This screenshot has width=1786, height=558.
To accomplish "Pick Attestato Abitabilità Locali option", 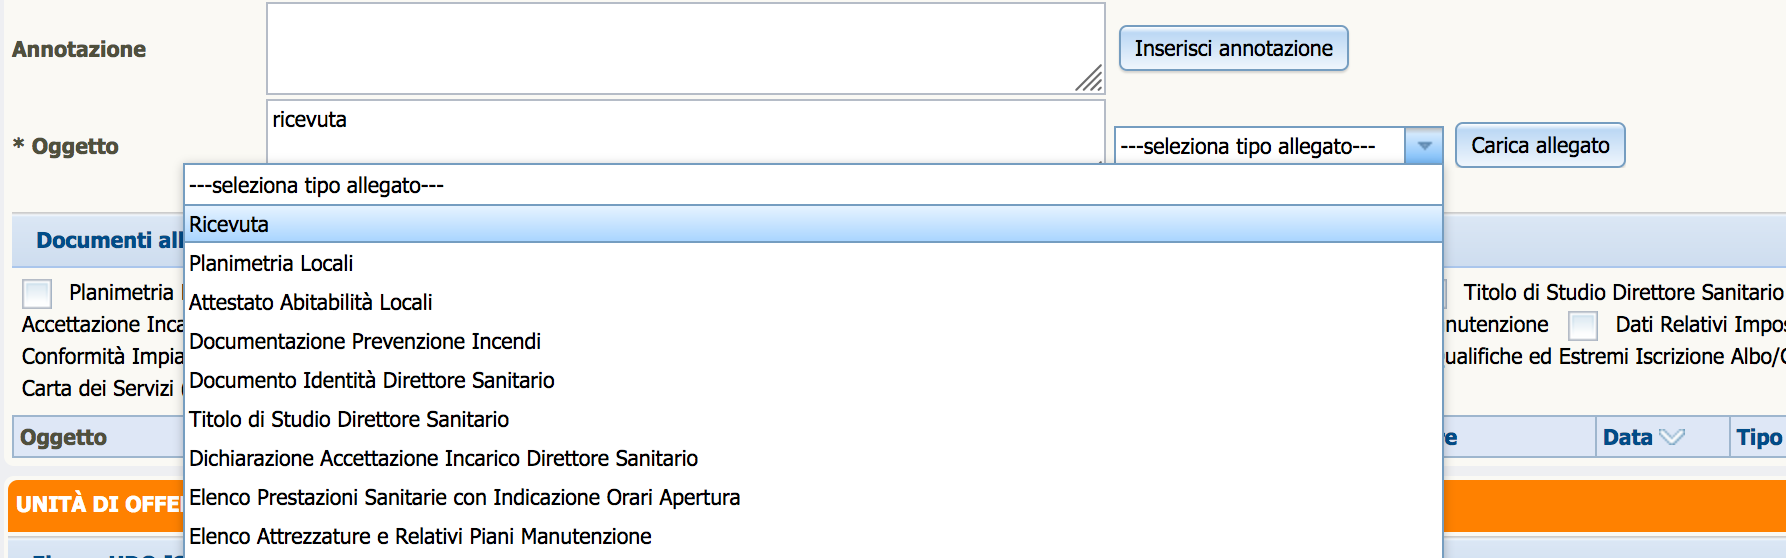I will (x=813, y=302).
